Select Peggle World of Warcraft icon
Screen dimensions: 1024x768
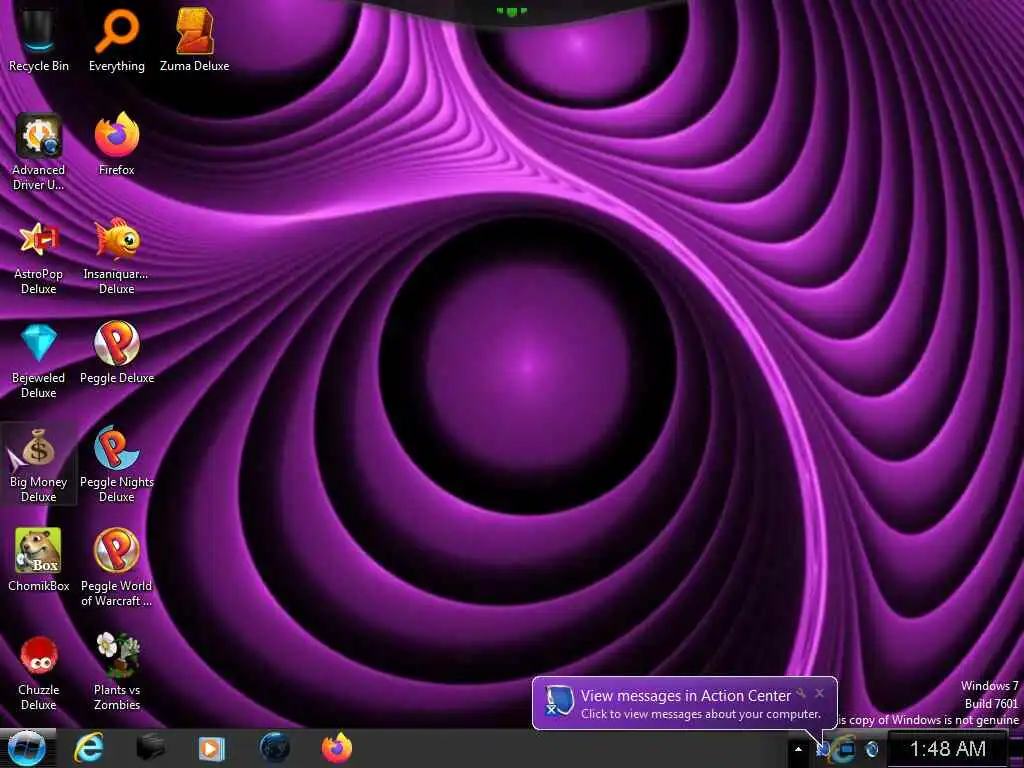pyautogui.click(x=117, y=568)
